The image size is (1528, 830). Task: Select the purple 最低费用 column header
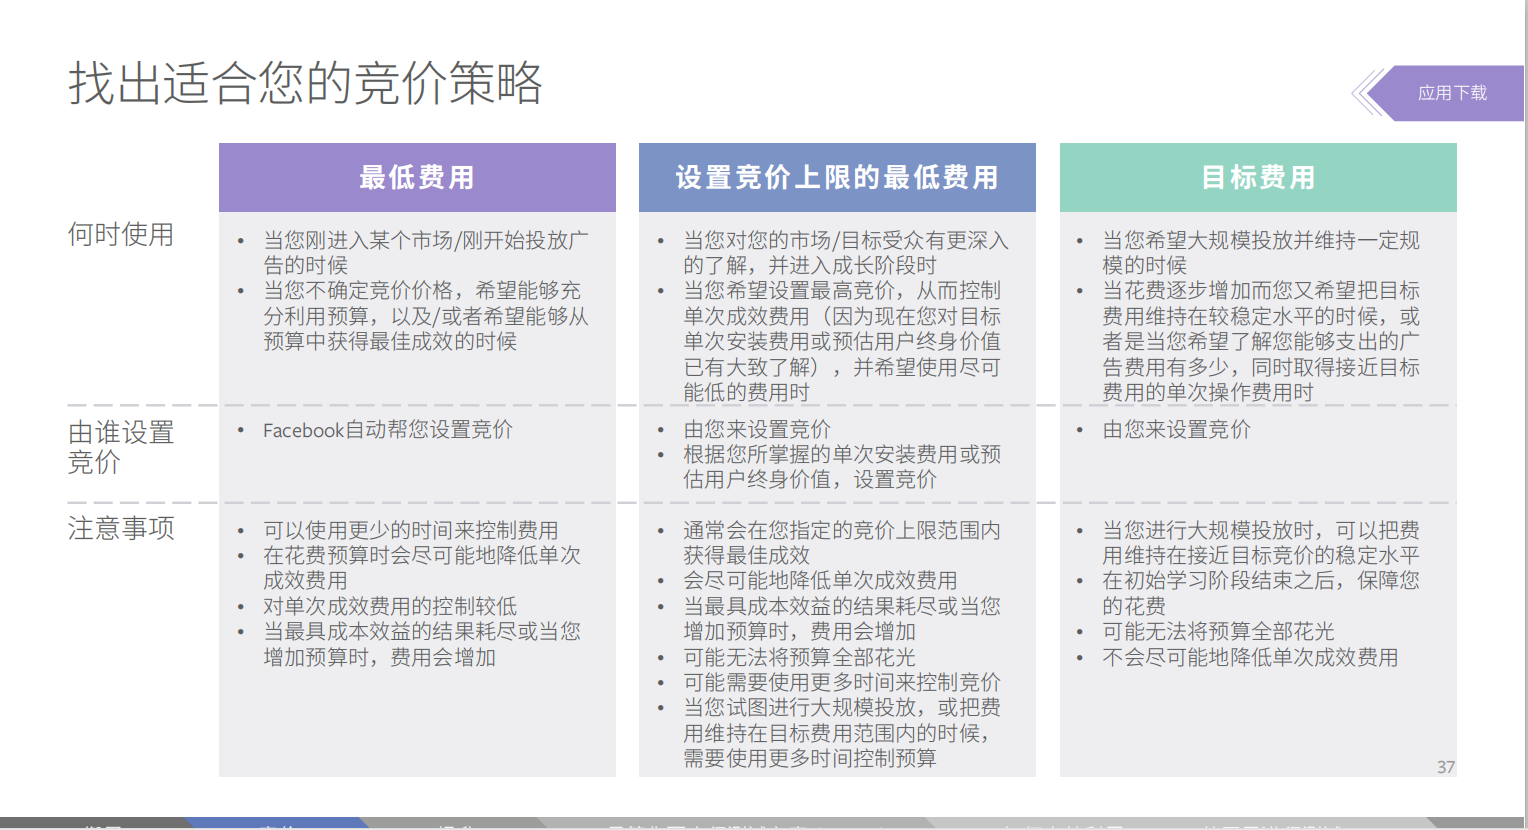click(416, 177)
